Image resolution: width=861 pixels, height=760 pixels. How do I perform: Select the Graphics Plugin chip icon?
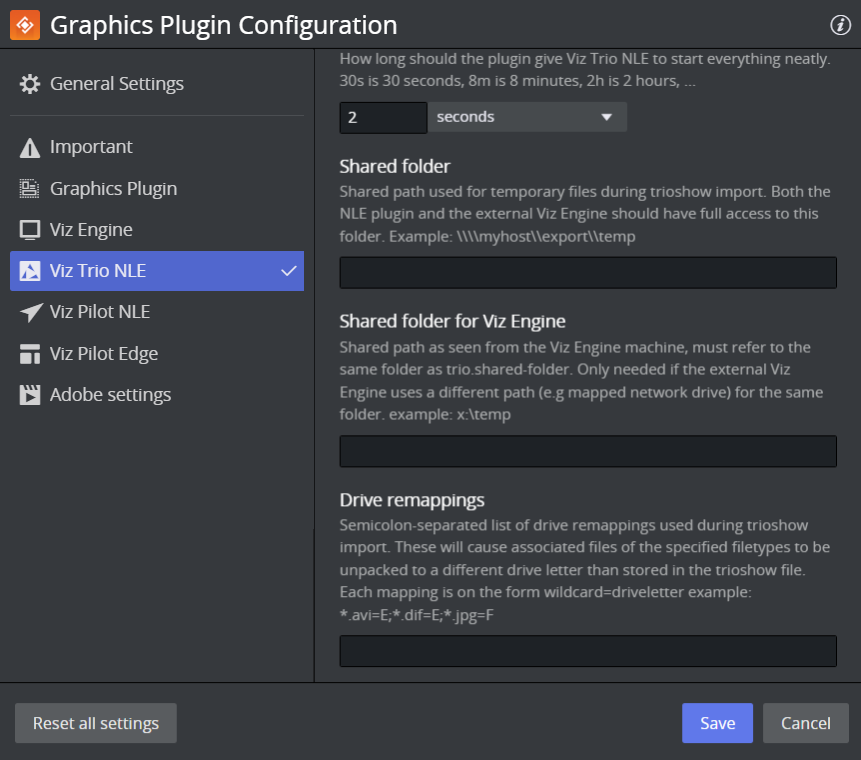(30, 187)
